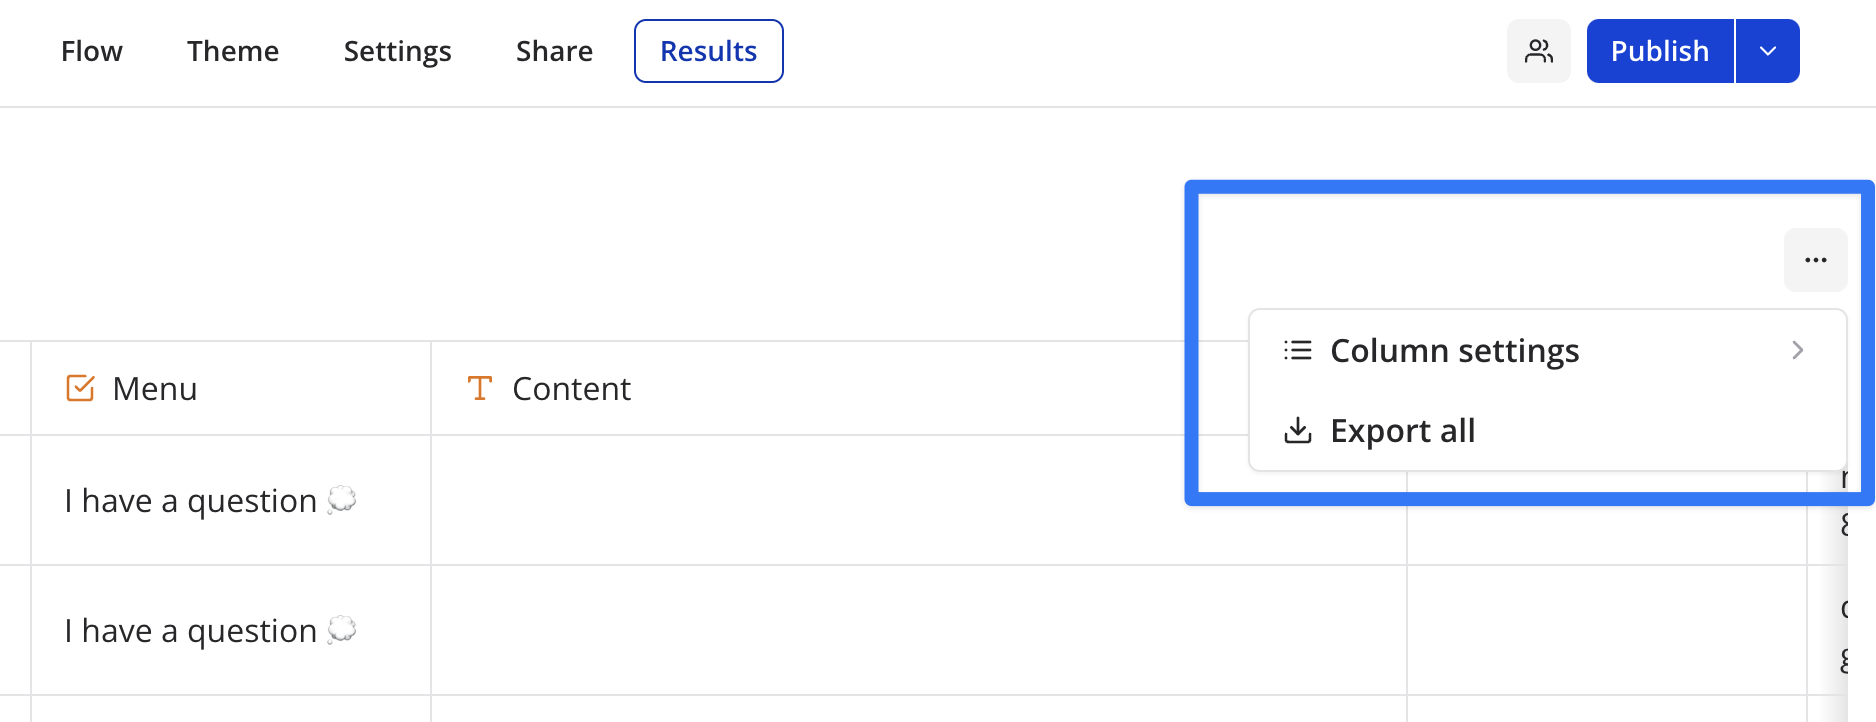Click the download icon next to Export all
The width and height of the screenshot is (1876, 722).
pyautogui.click(x=1297, y=430)
